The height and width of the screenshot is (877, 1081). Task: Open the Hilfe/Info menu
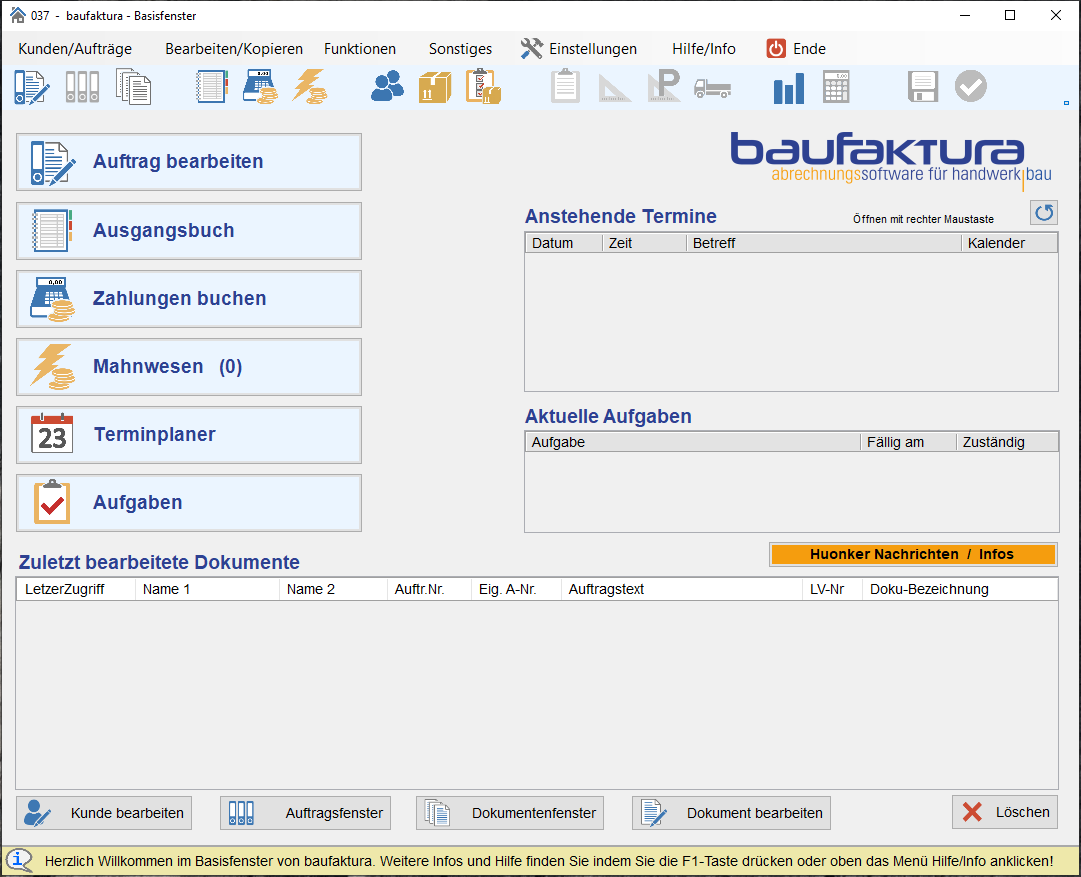click(x=704, y=49)
